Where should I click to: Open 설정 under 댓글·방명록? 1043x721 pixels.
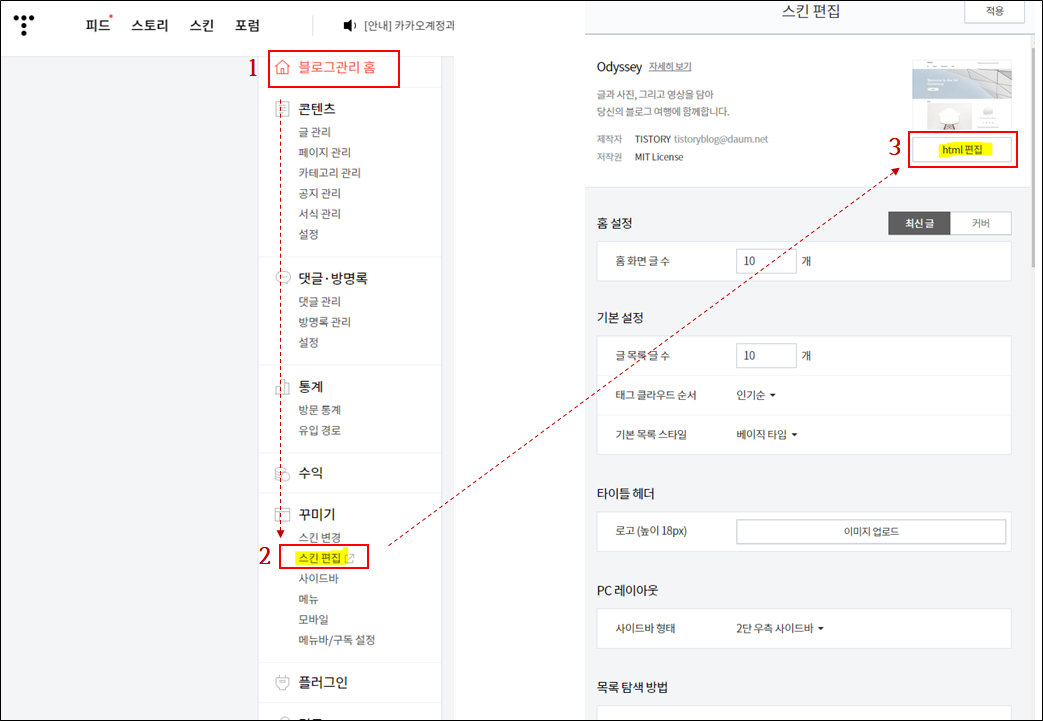click(309, 343)
